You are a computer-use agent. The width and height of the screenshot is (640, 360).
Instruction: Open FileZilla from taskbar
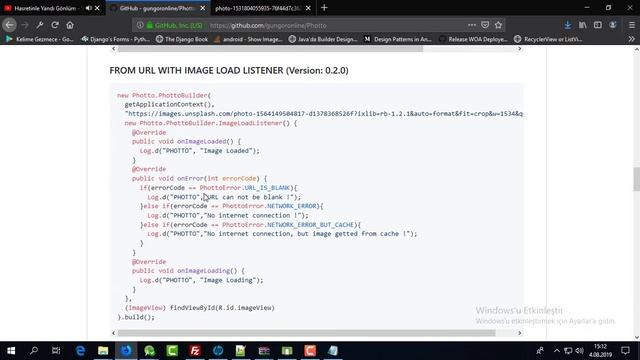(195, 351)
